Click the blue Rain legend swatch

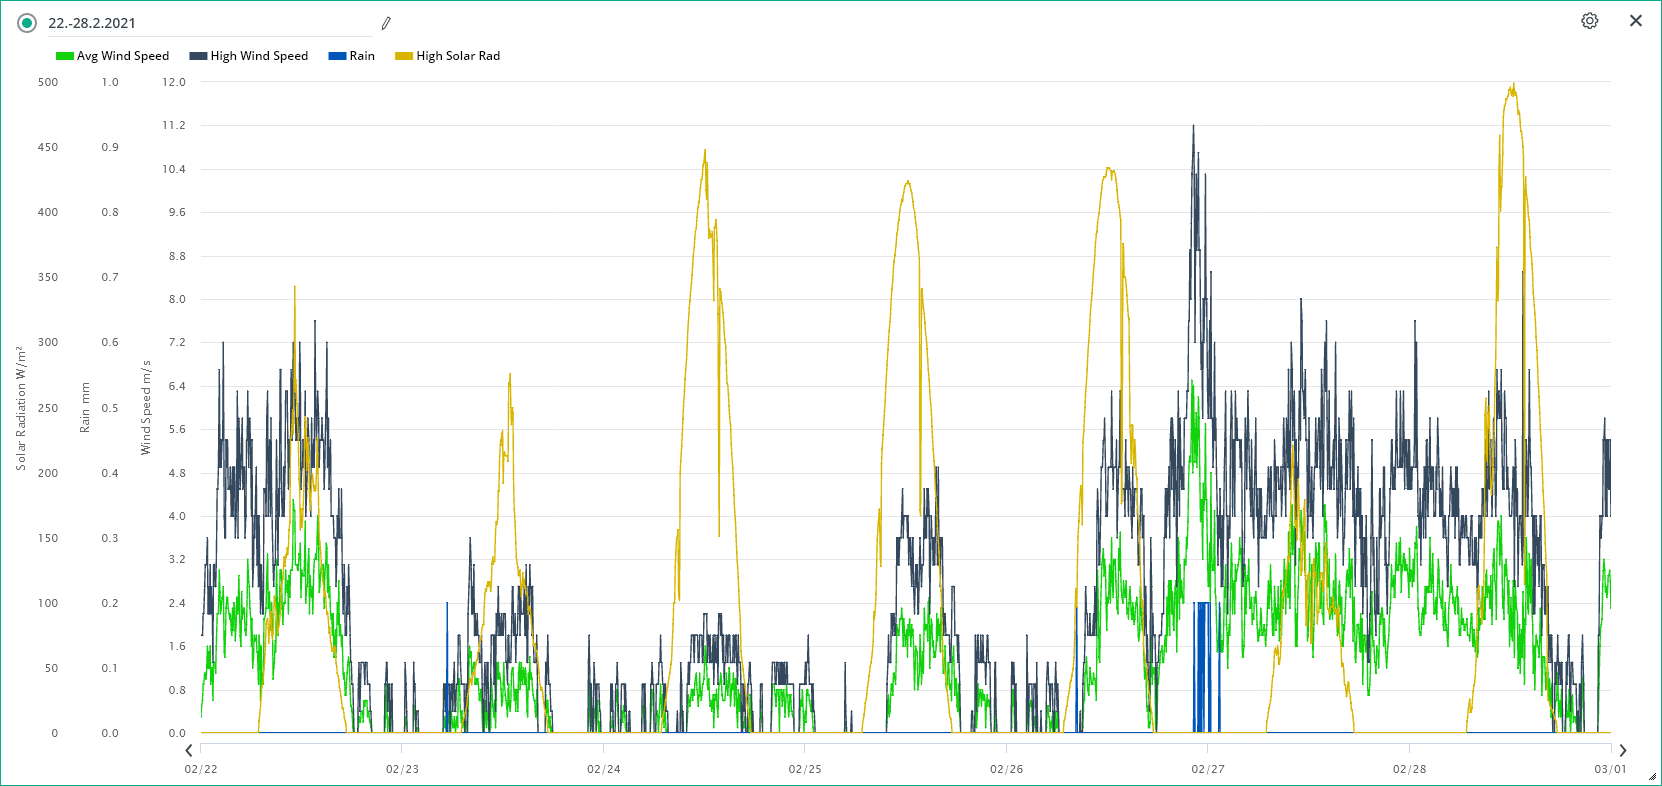pyautogui.click(x=337, y=56)
